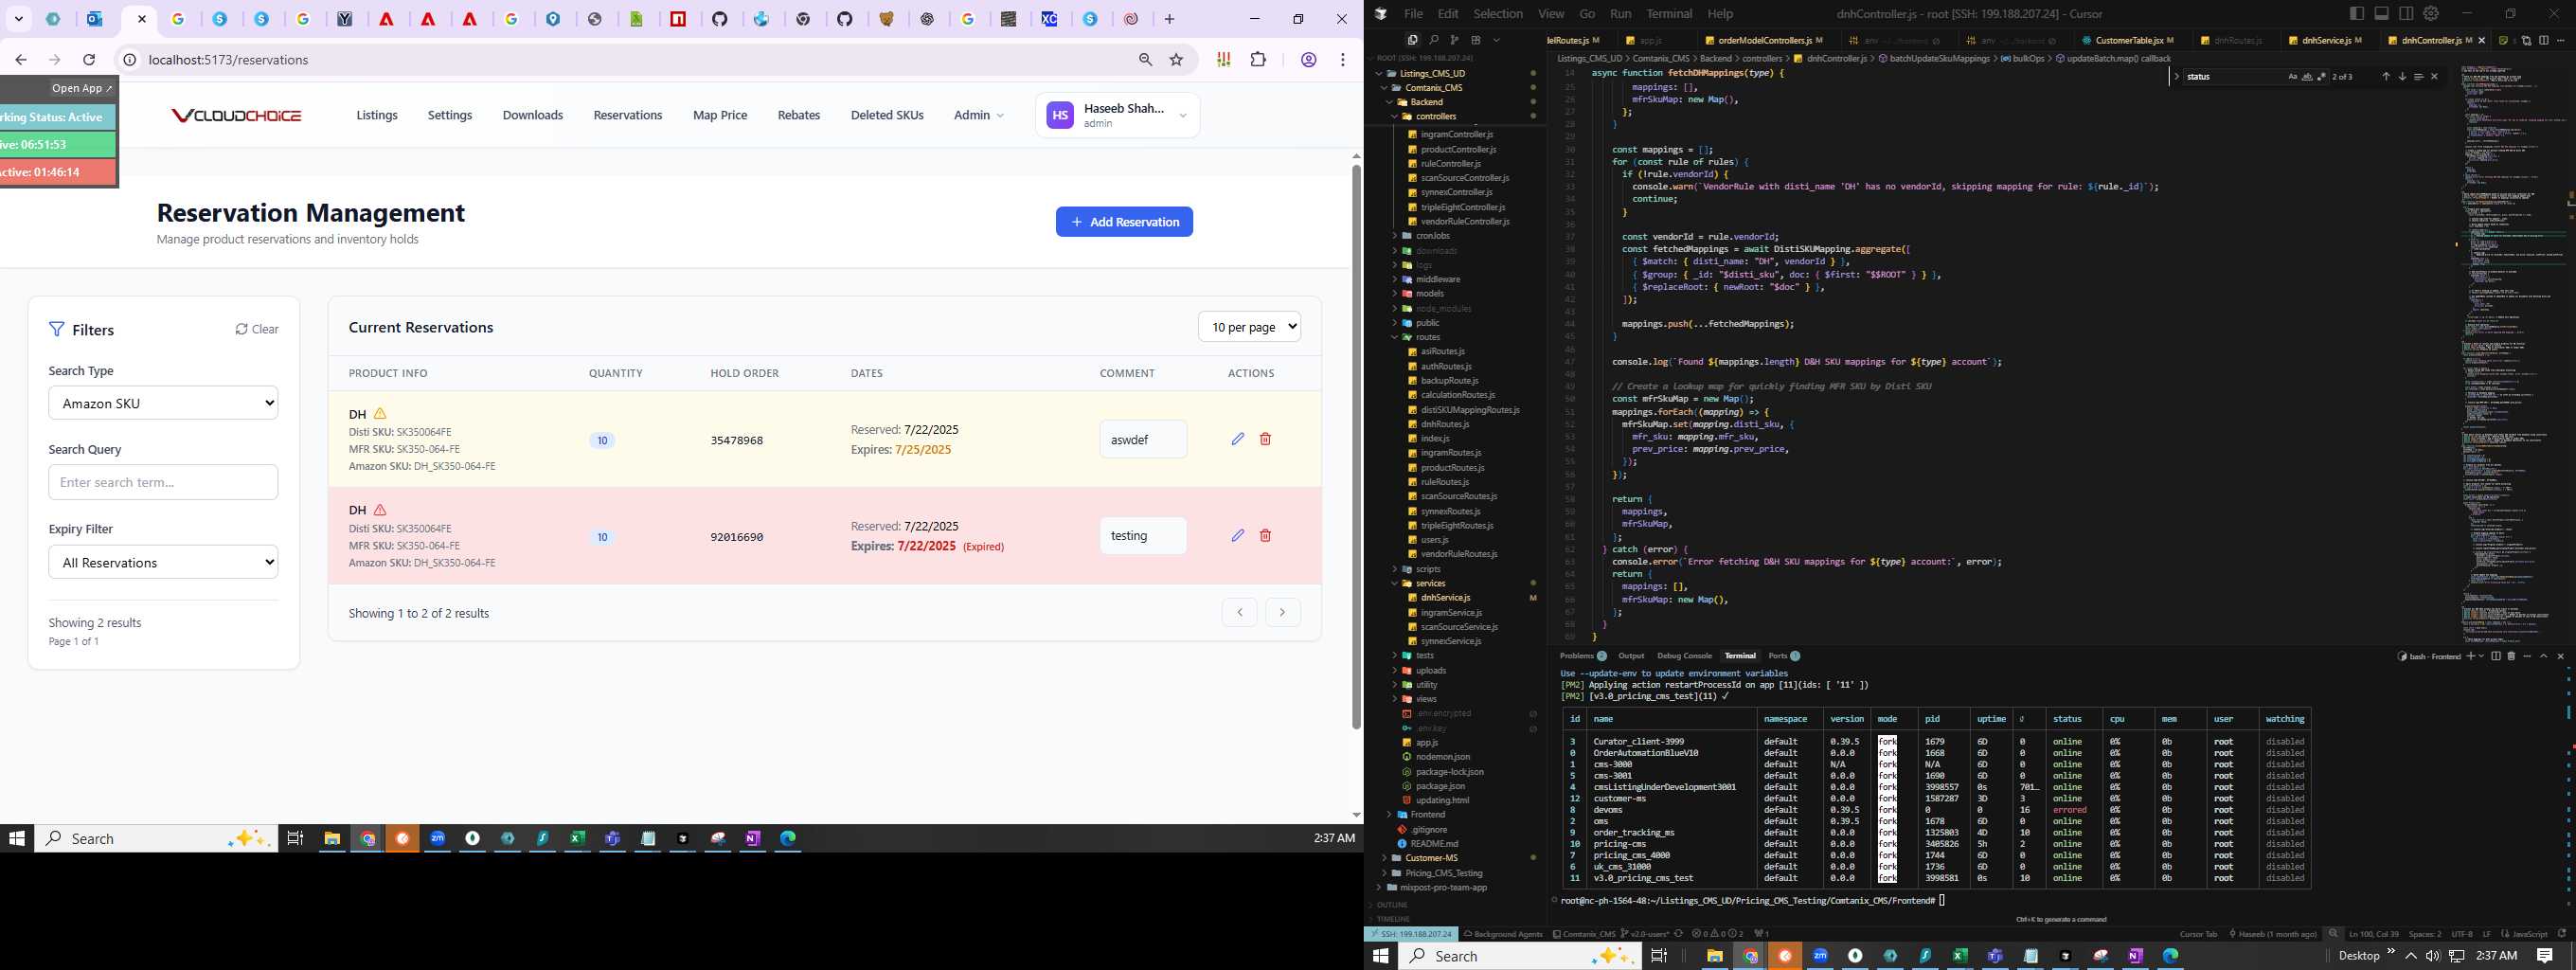Open the Cursor Explorer view icon
Image resolution: width=2576 pixels, height=970 pixels.
(1413, 40)
